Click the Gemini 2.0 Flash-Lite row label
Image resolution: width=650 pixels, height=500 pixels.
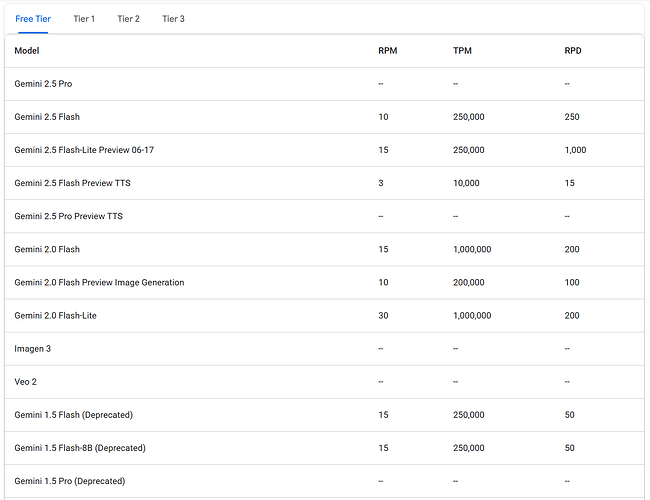[x=56, y=315]
